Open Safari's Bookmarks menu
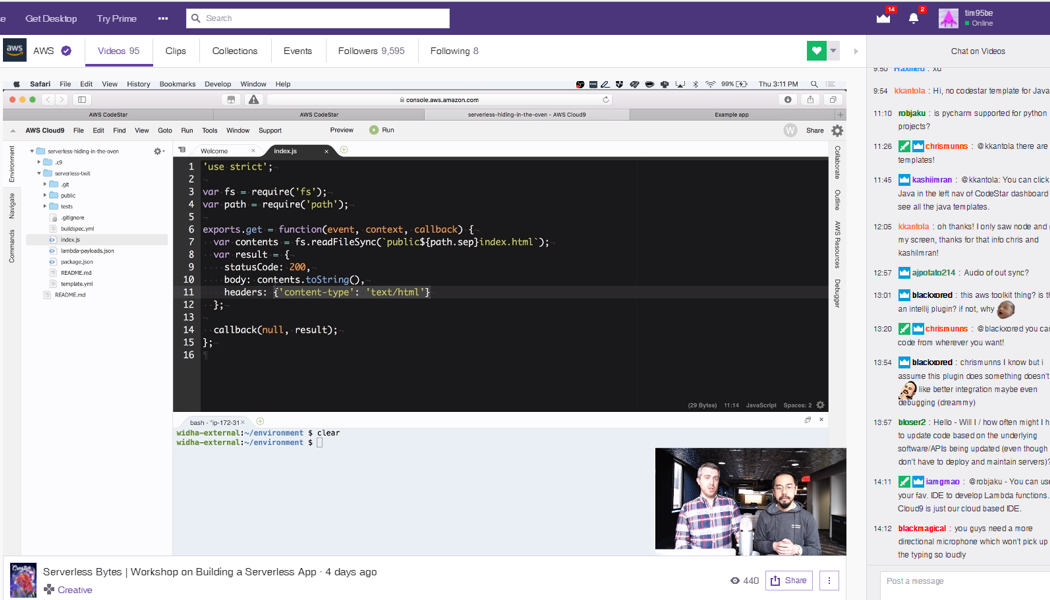The image size is (1050, 600). [177, 84]
